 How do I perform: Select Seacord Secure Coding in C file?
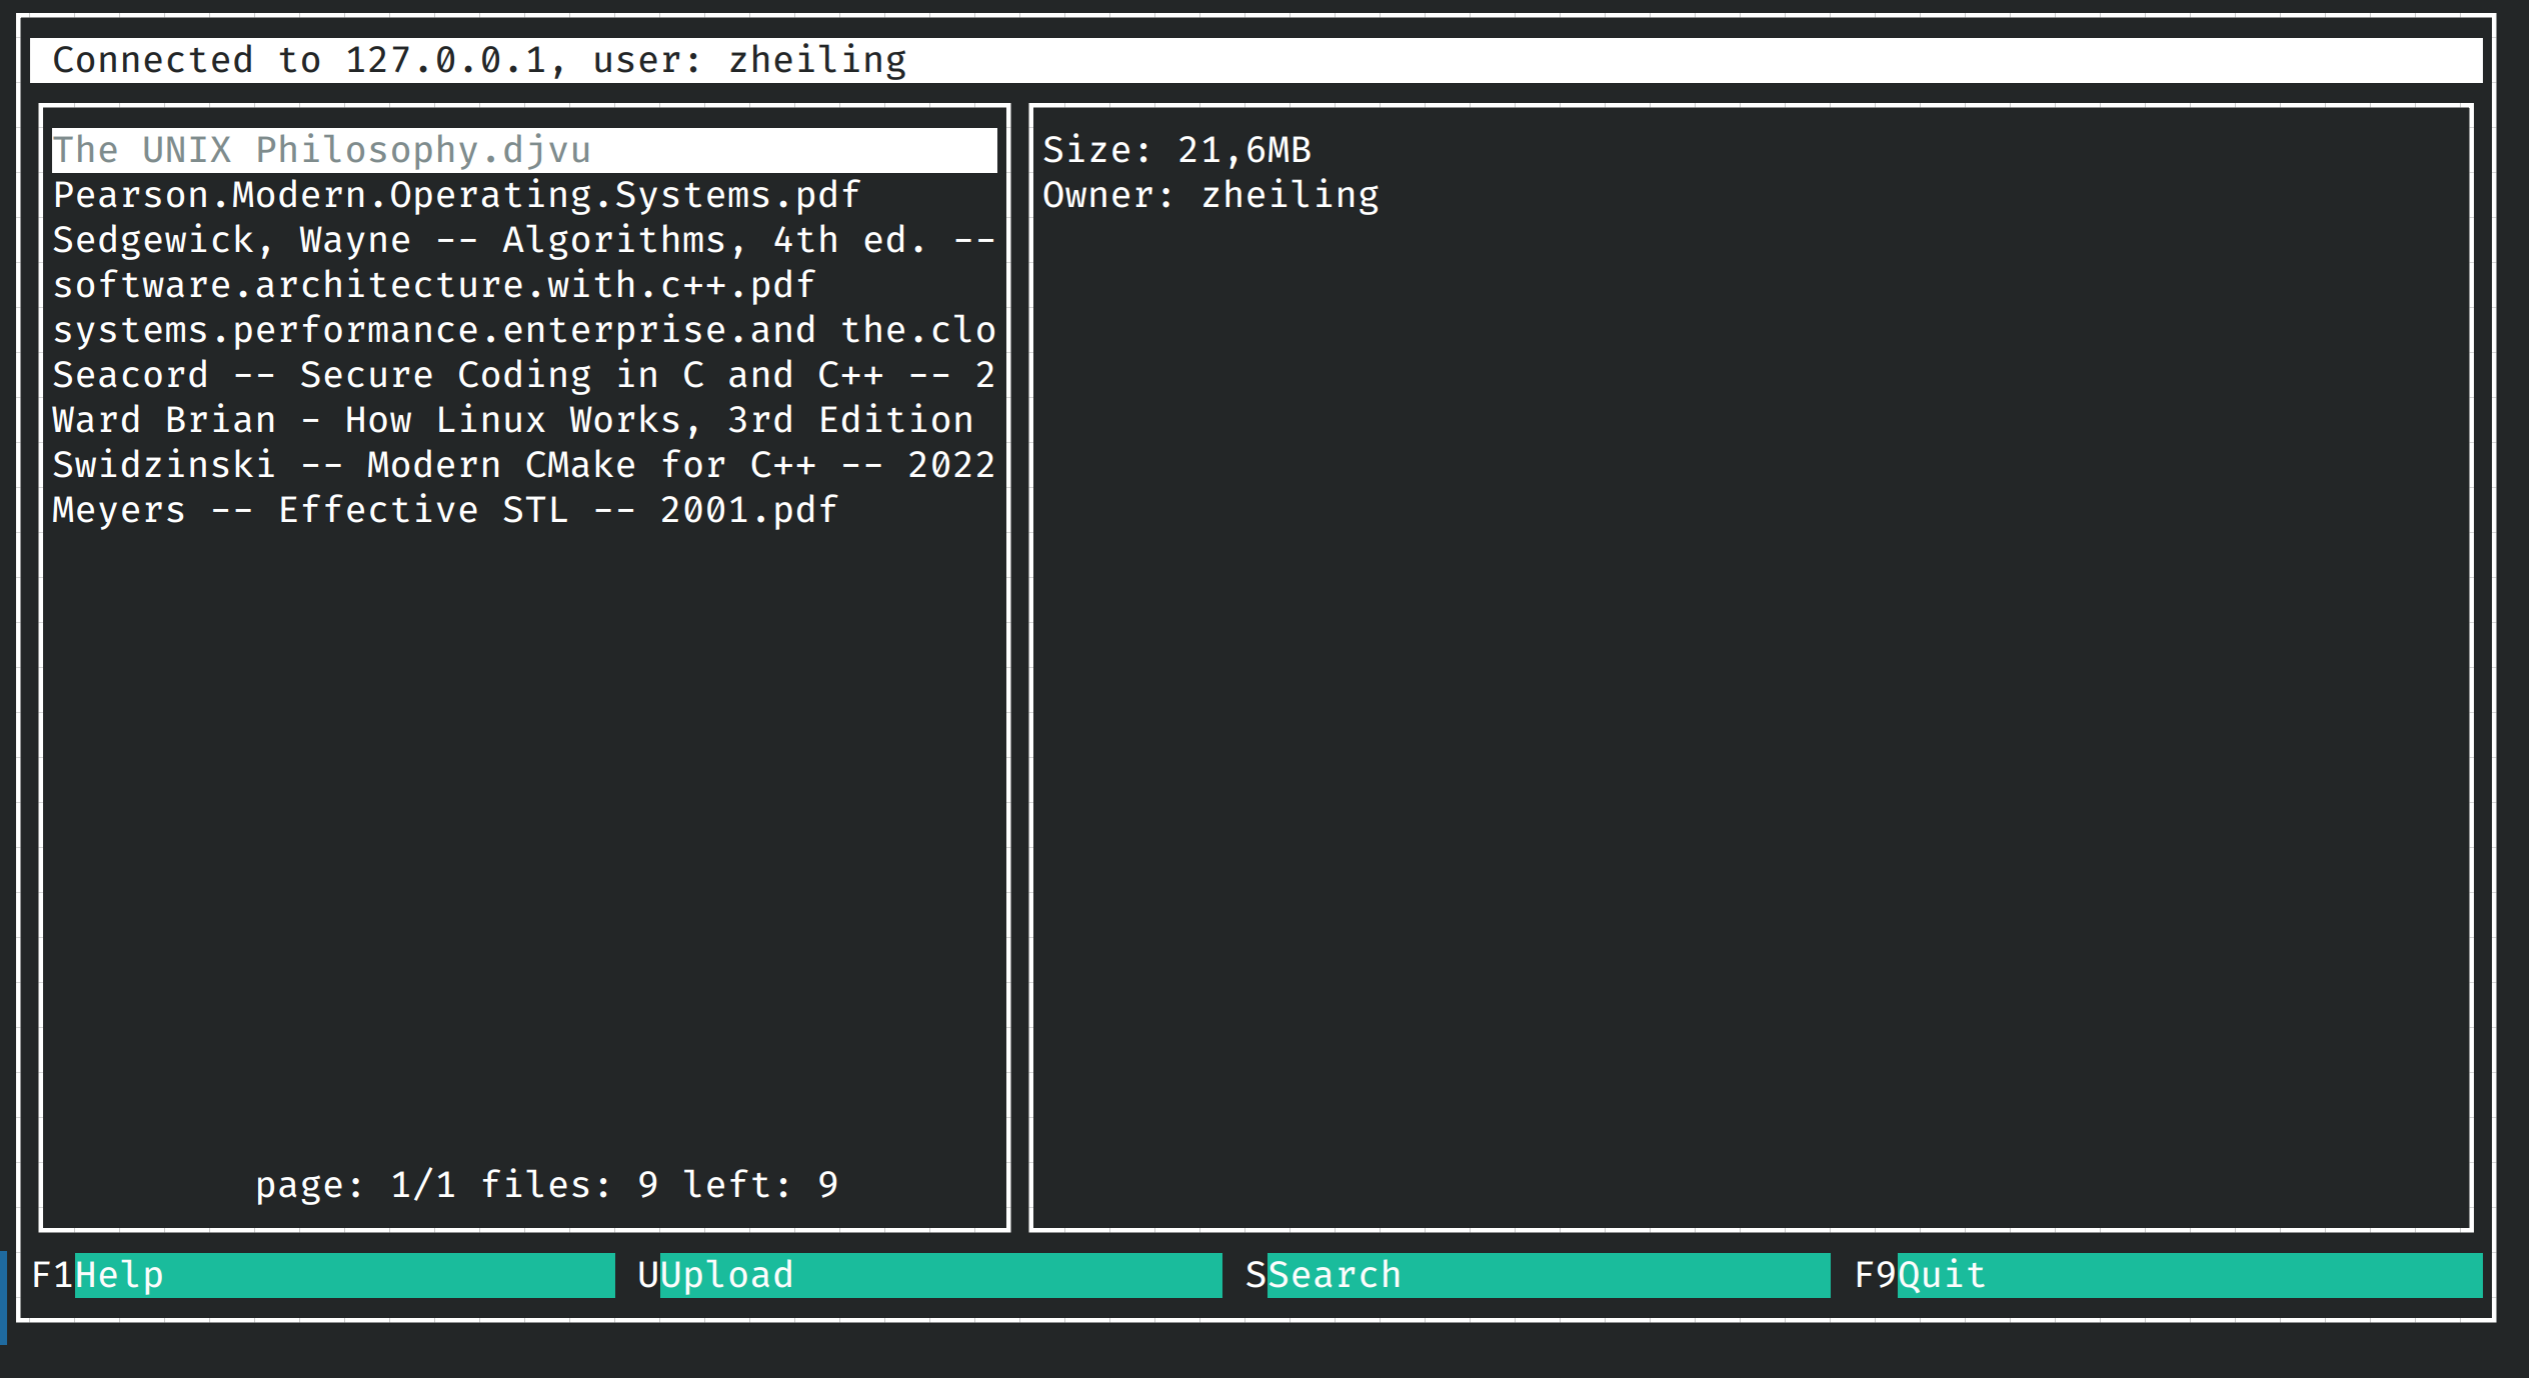524,375
